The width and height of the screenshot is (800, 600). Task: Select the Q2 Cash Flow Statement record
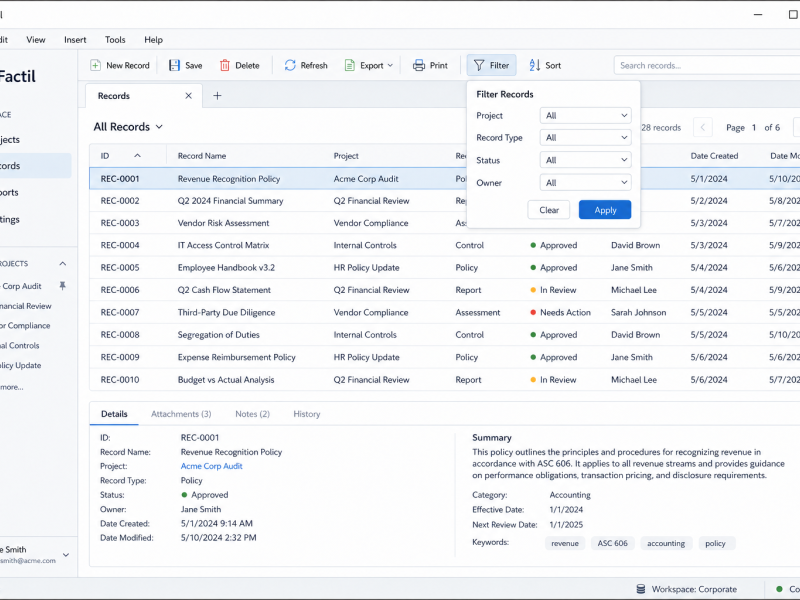(x=444, y=290)
